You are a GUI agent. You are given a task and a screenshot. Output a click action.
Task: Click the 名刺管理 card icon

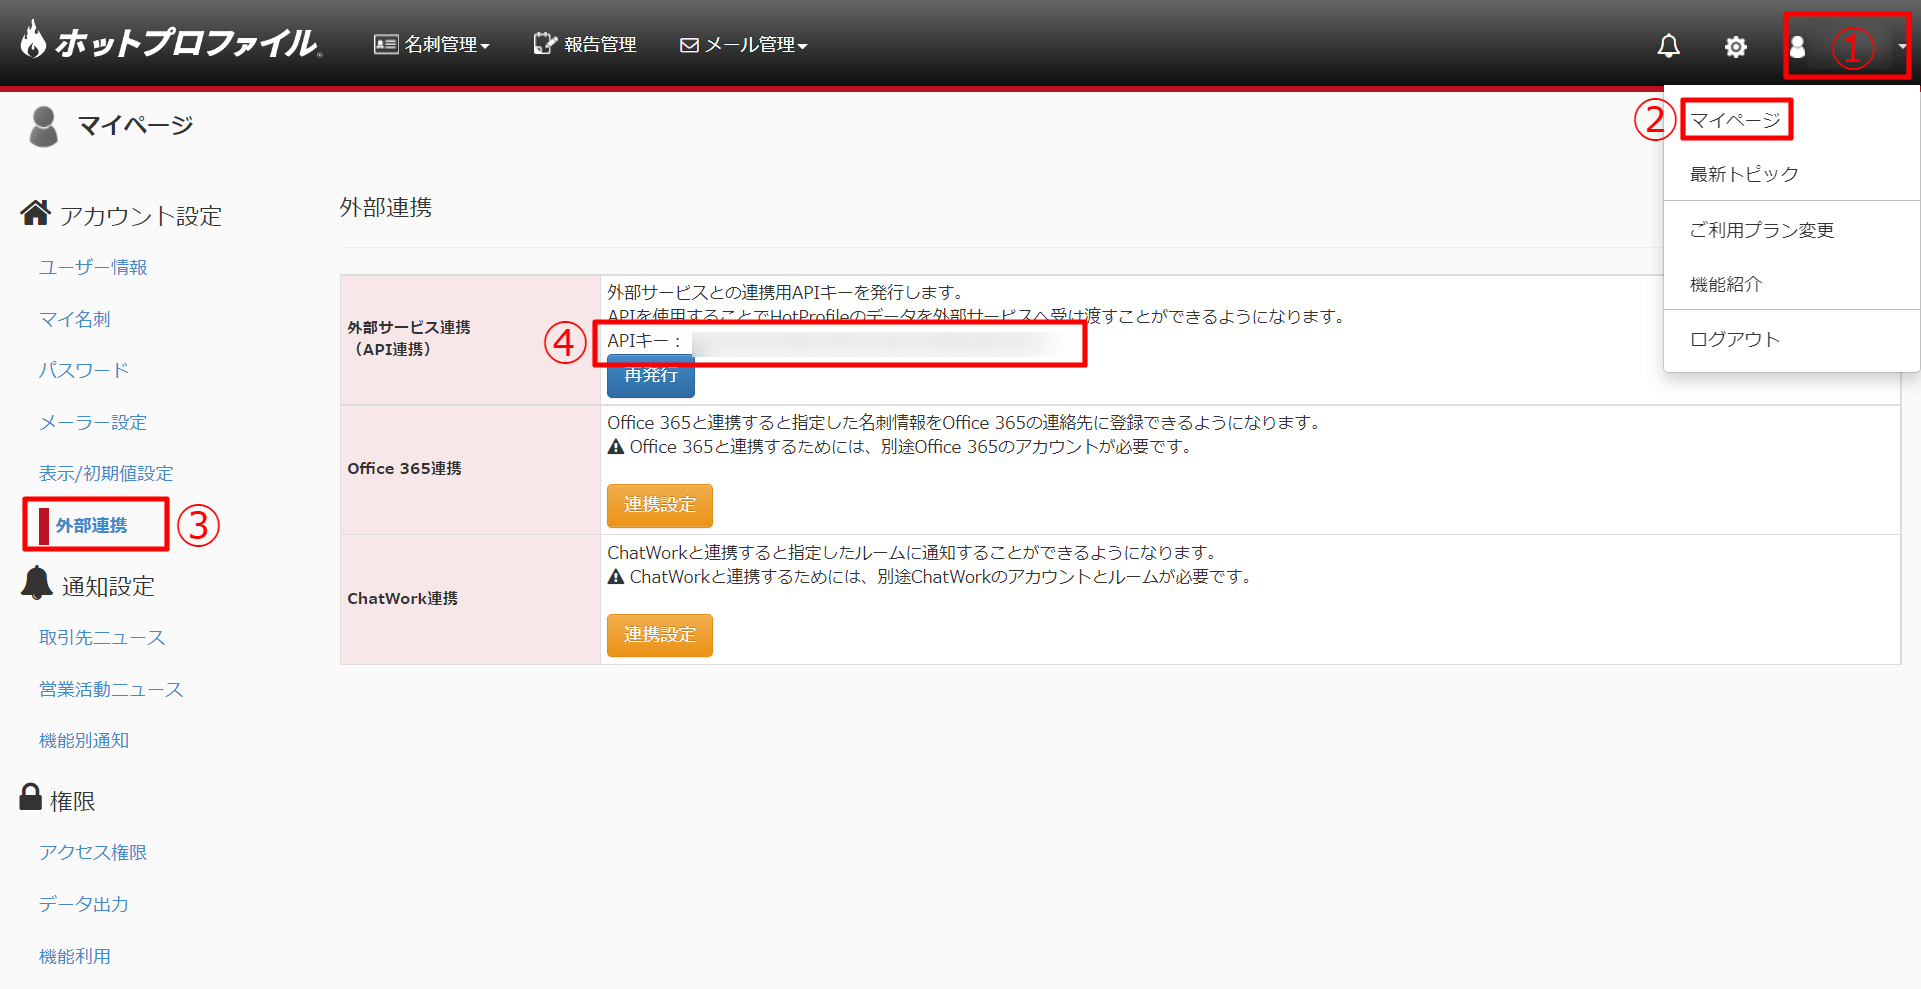click(x=386, y=44)
